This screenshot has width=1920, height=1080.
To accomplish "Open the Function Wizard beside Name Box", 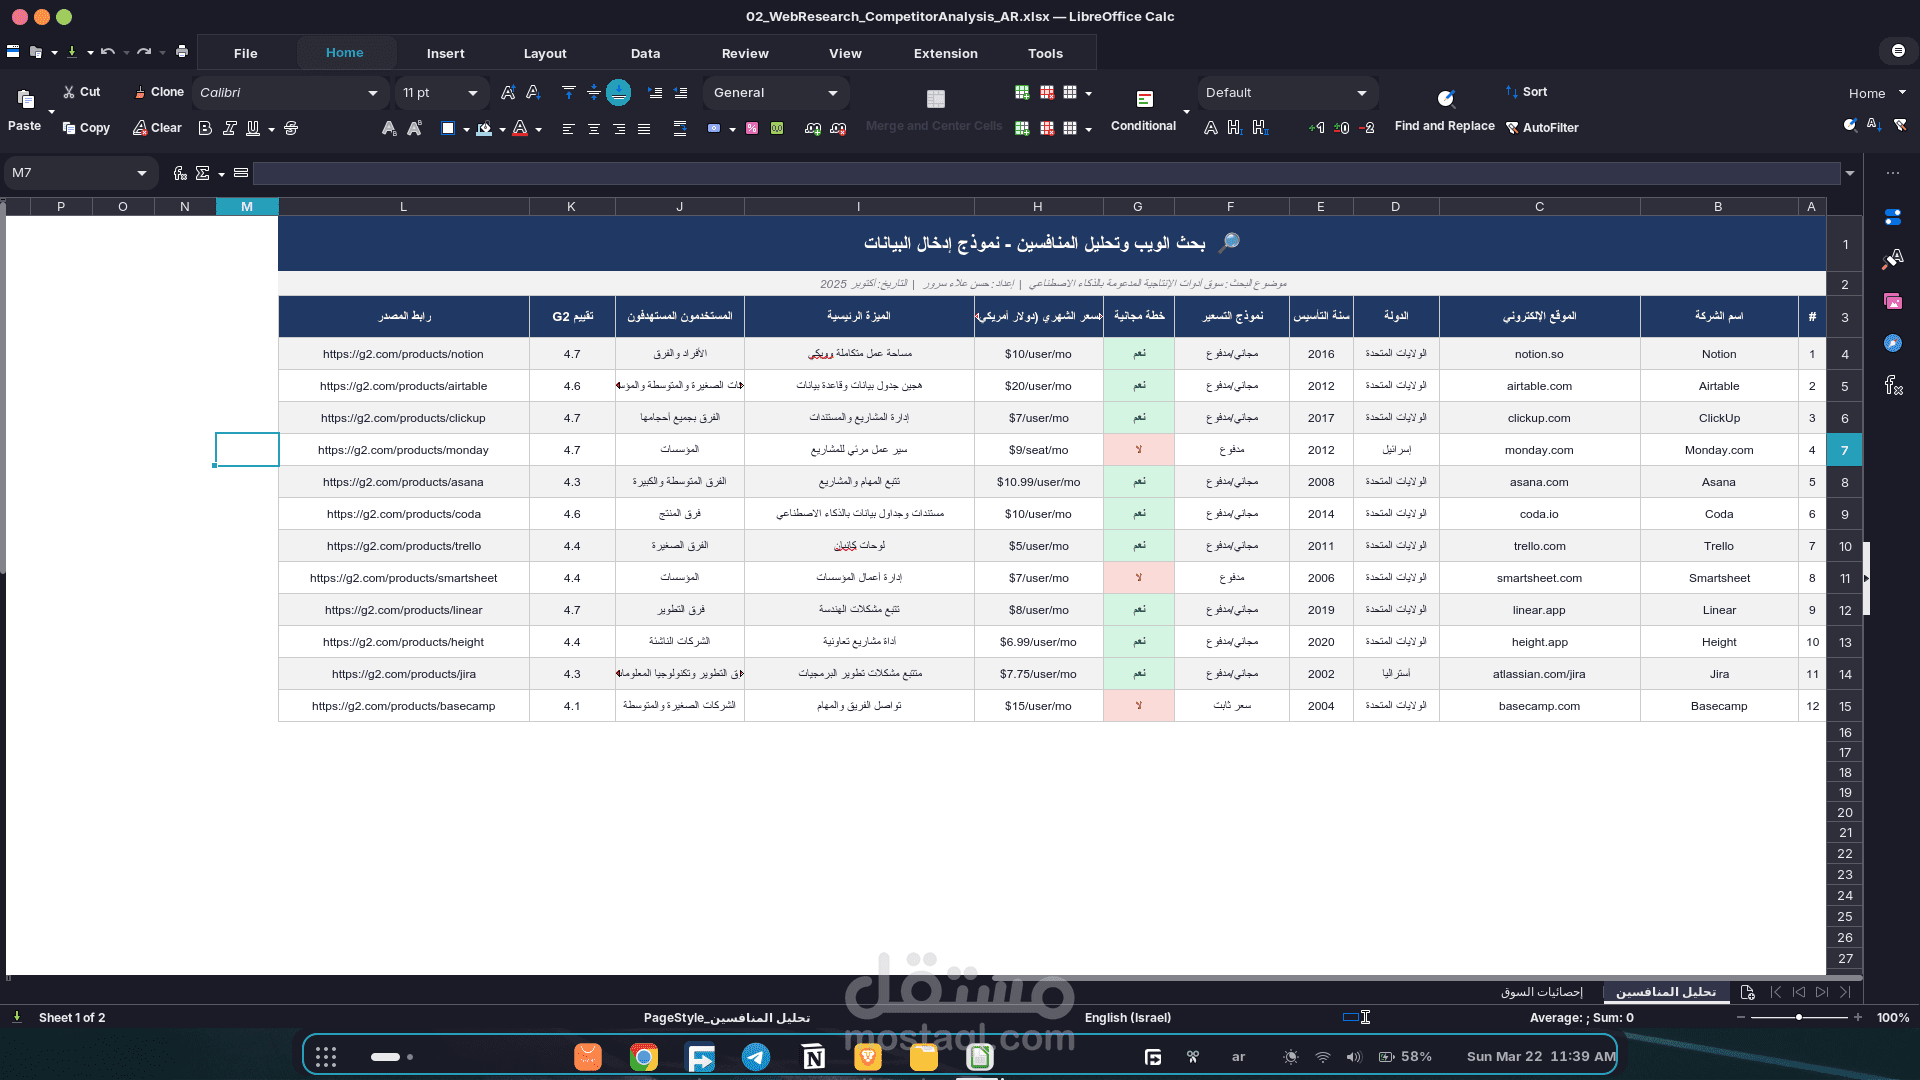I will [x=180, y=173].
